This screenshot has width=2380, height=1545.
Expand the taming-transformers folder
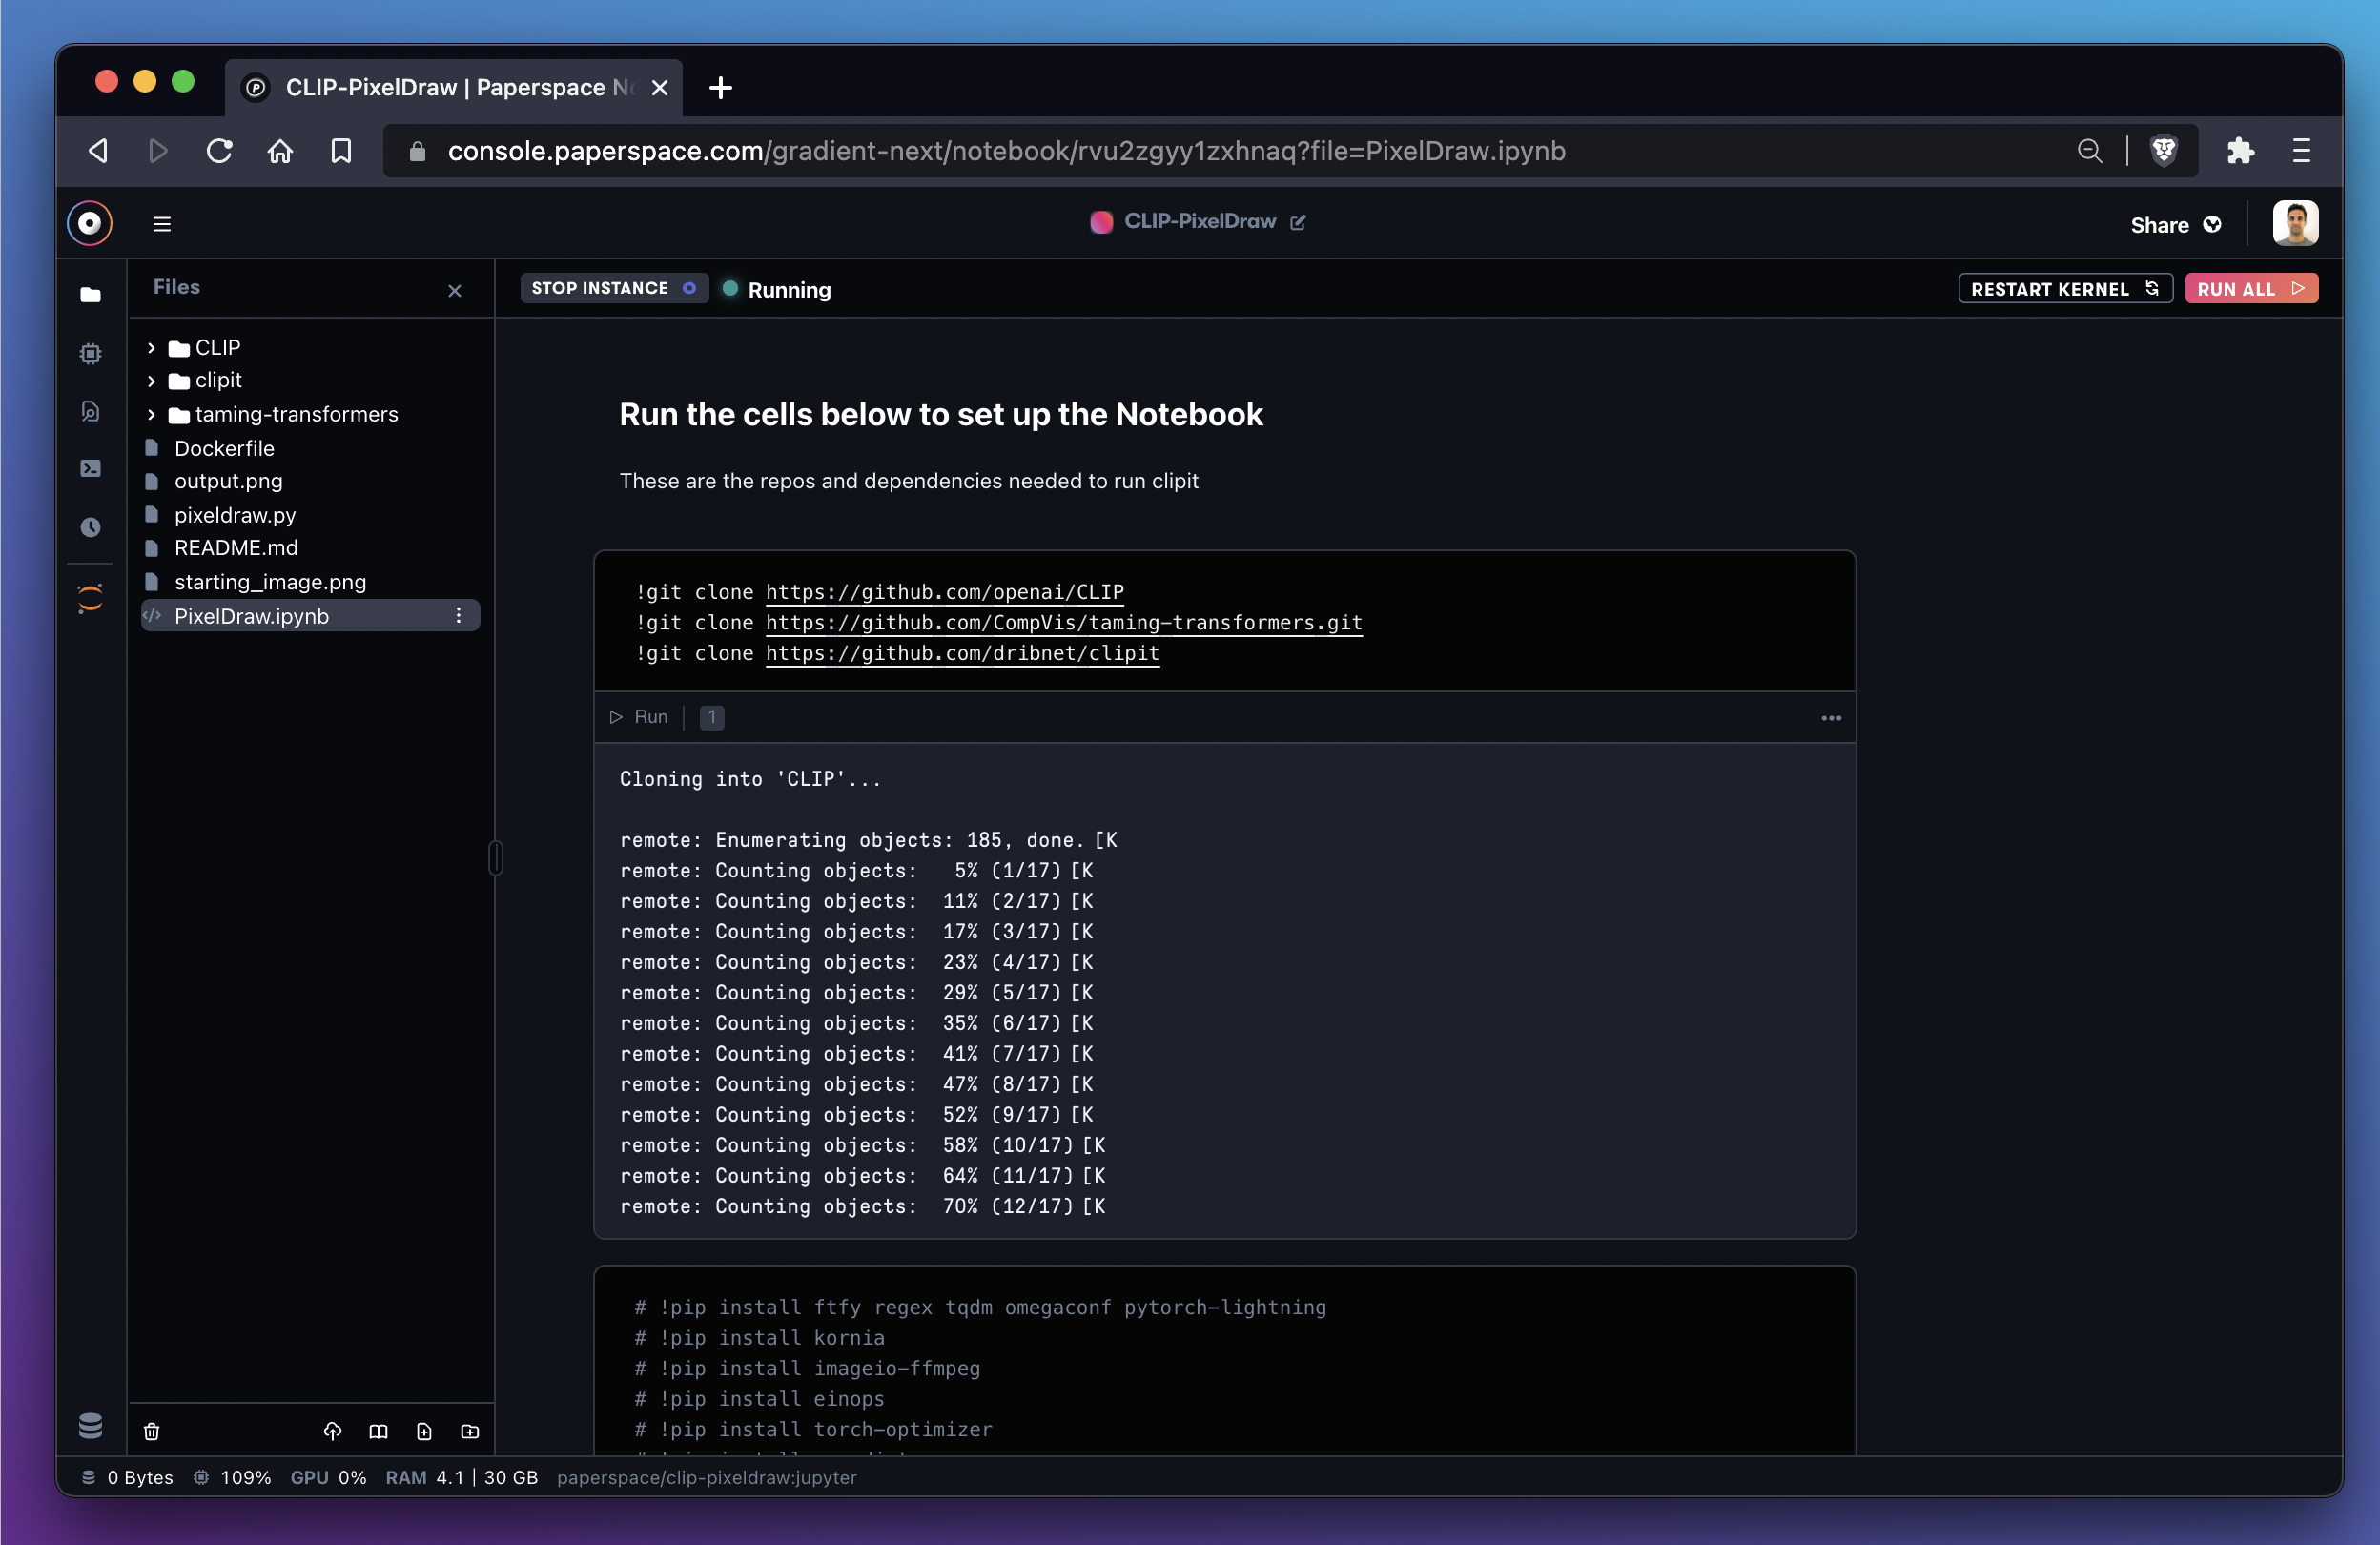pos(151,415)
